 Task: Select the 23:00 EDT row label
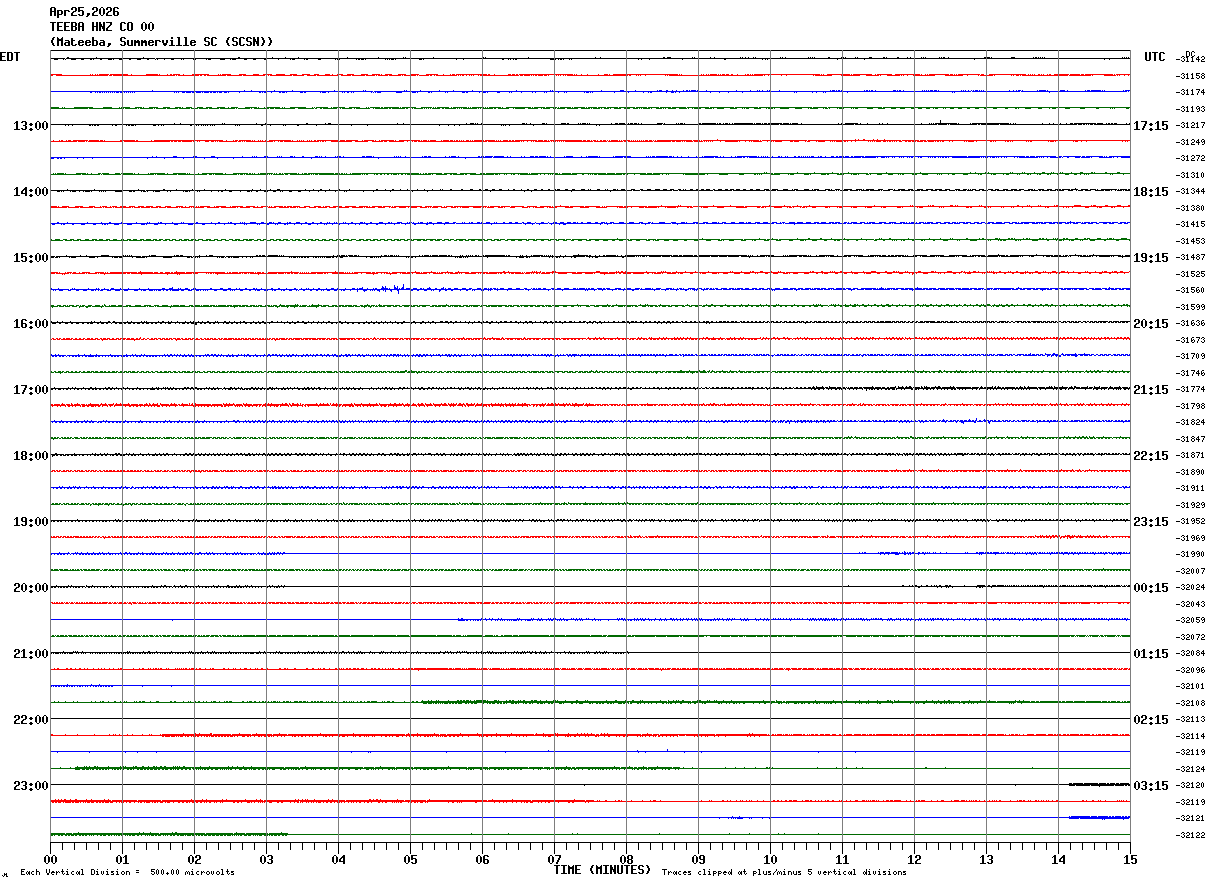[x=30, y=786]
